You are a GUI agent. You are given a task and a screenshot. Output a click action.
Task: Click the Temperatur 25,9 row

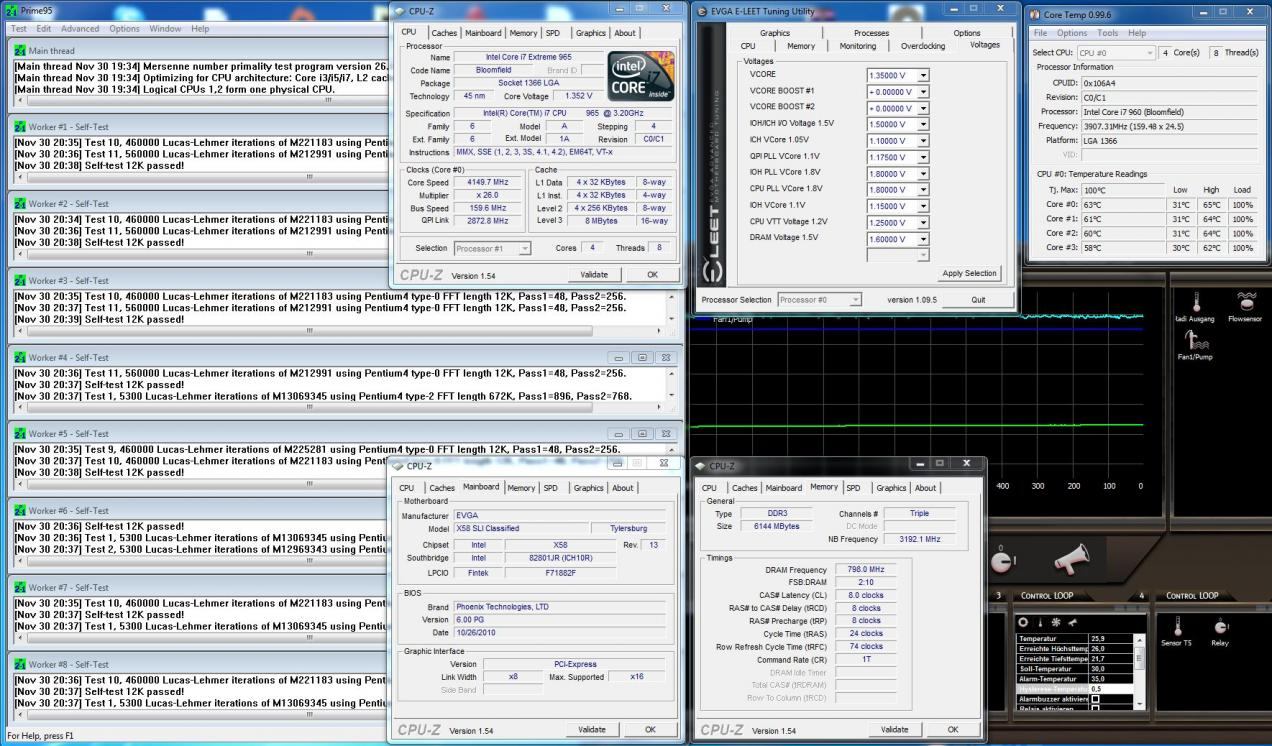point(1074,638)
